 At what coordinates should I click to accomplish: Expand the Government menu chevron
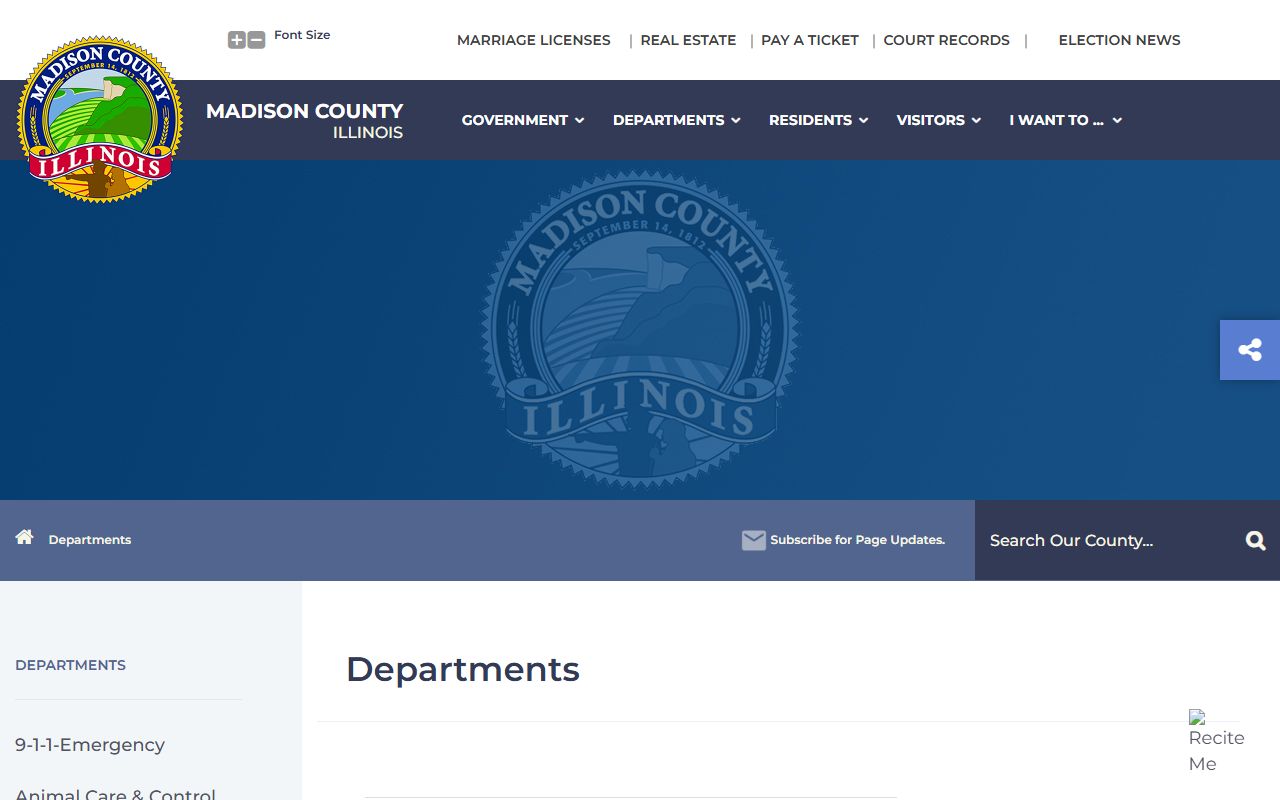(579, 120)
